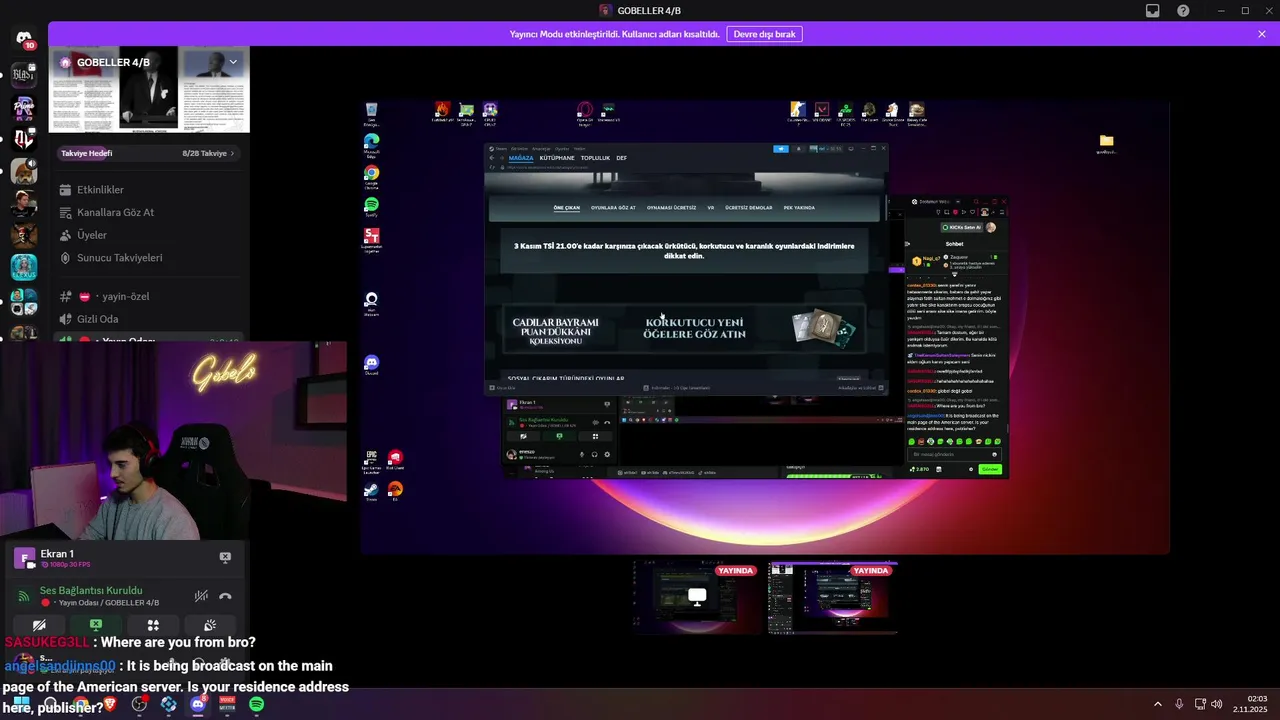Open Discord home direct messages icon
1280x720 pixels.
(x=24, y=39)
